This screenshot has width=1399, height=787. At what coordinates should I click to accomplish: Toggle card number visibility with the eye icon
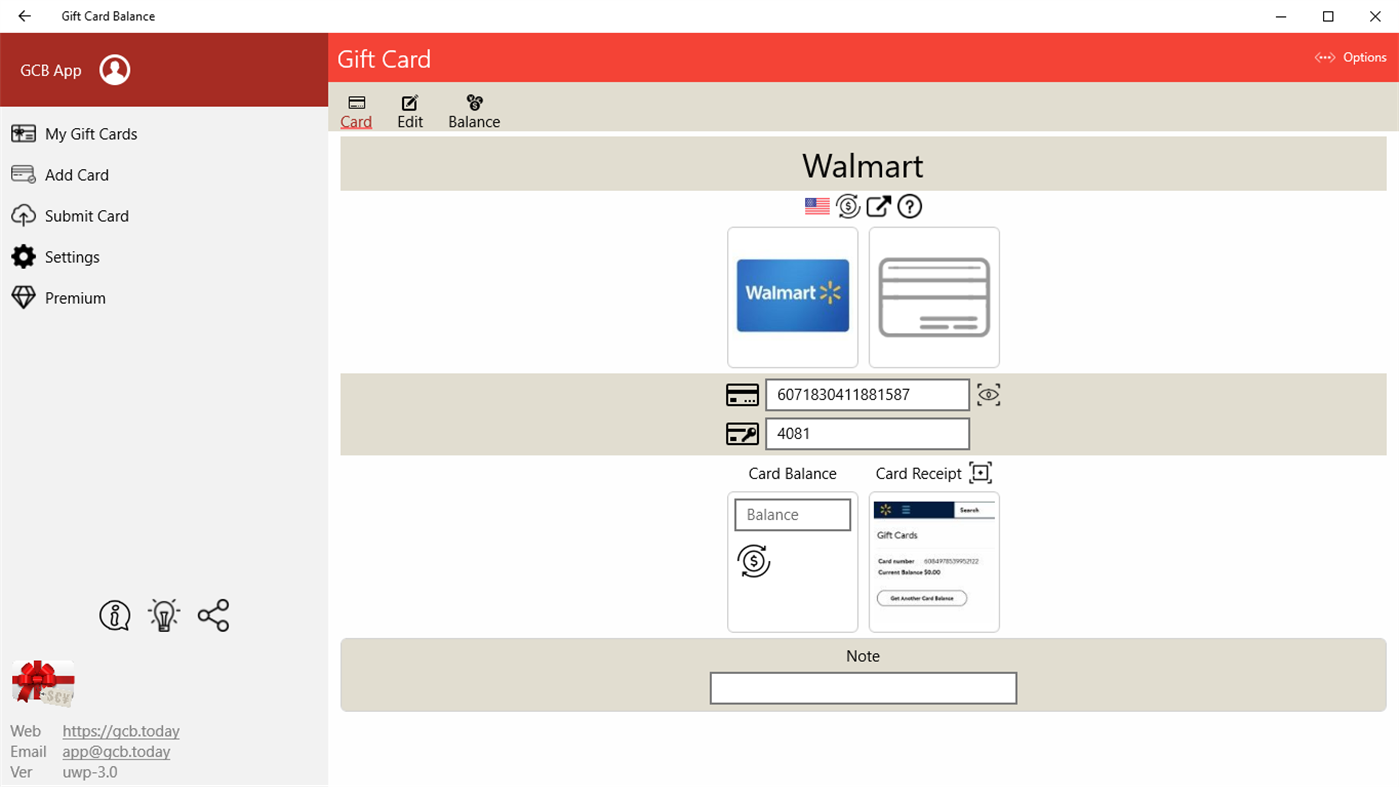coord(988,394)
